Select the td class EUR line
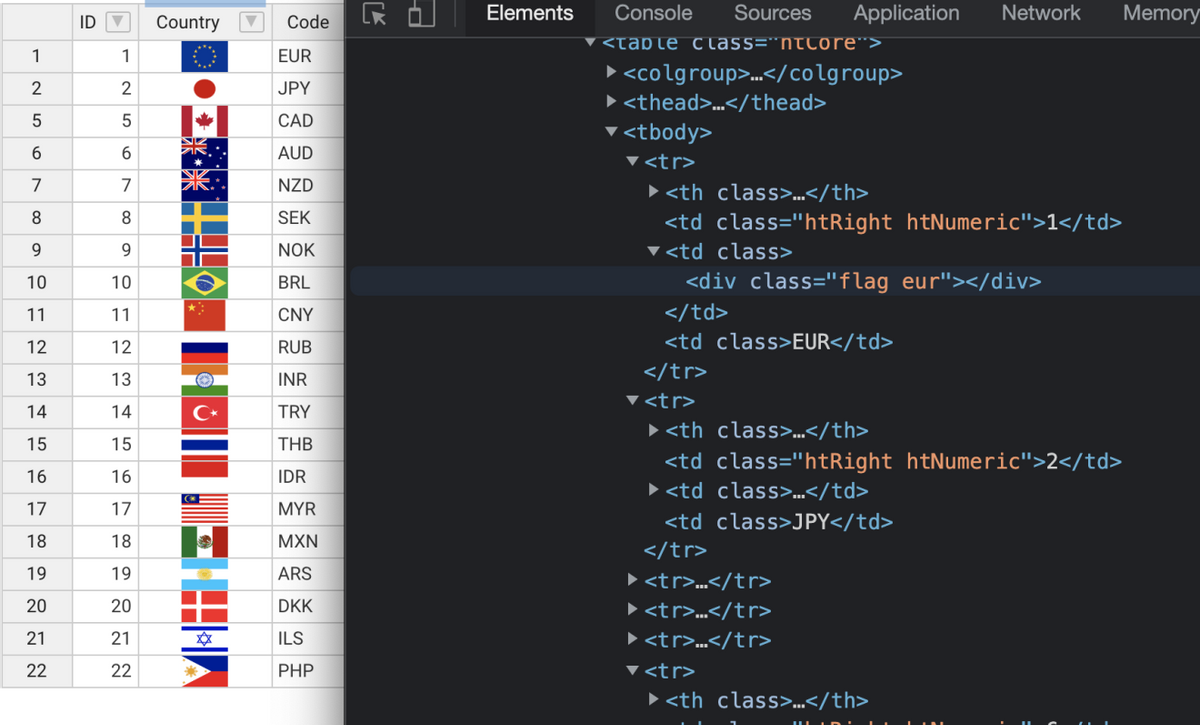 [x=779, y=341]
